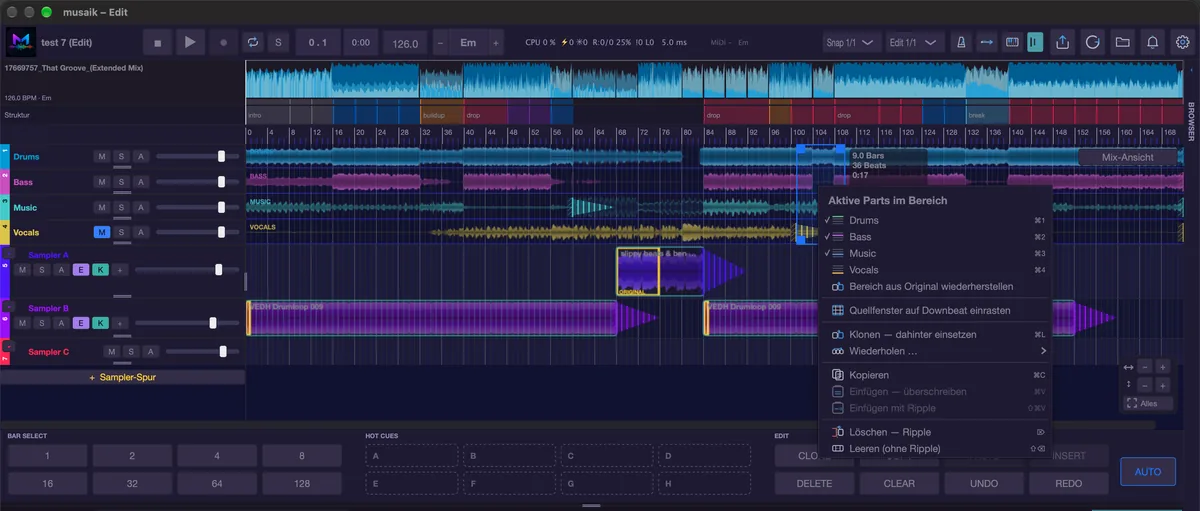Open the folder icon in toolbar
The height and width of the screenshot is (511, 1200).
coord(1123,43)
